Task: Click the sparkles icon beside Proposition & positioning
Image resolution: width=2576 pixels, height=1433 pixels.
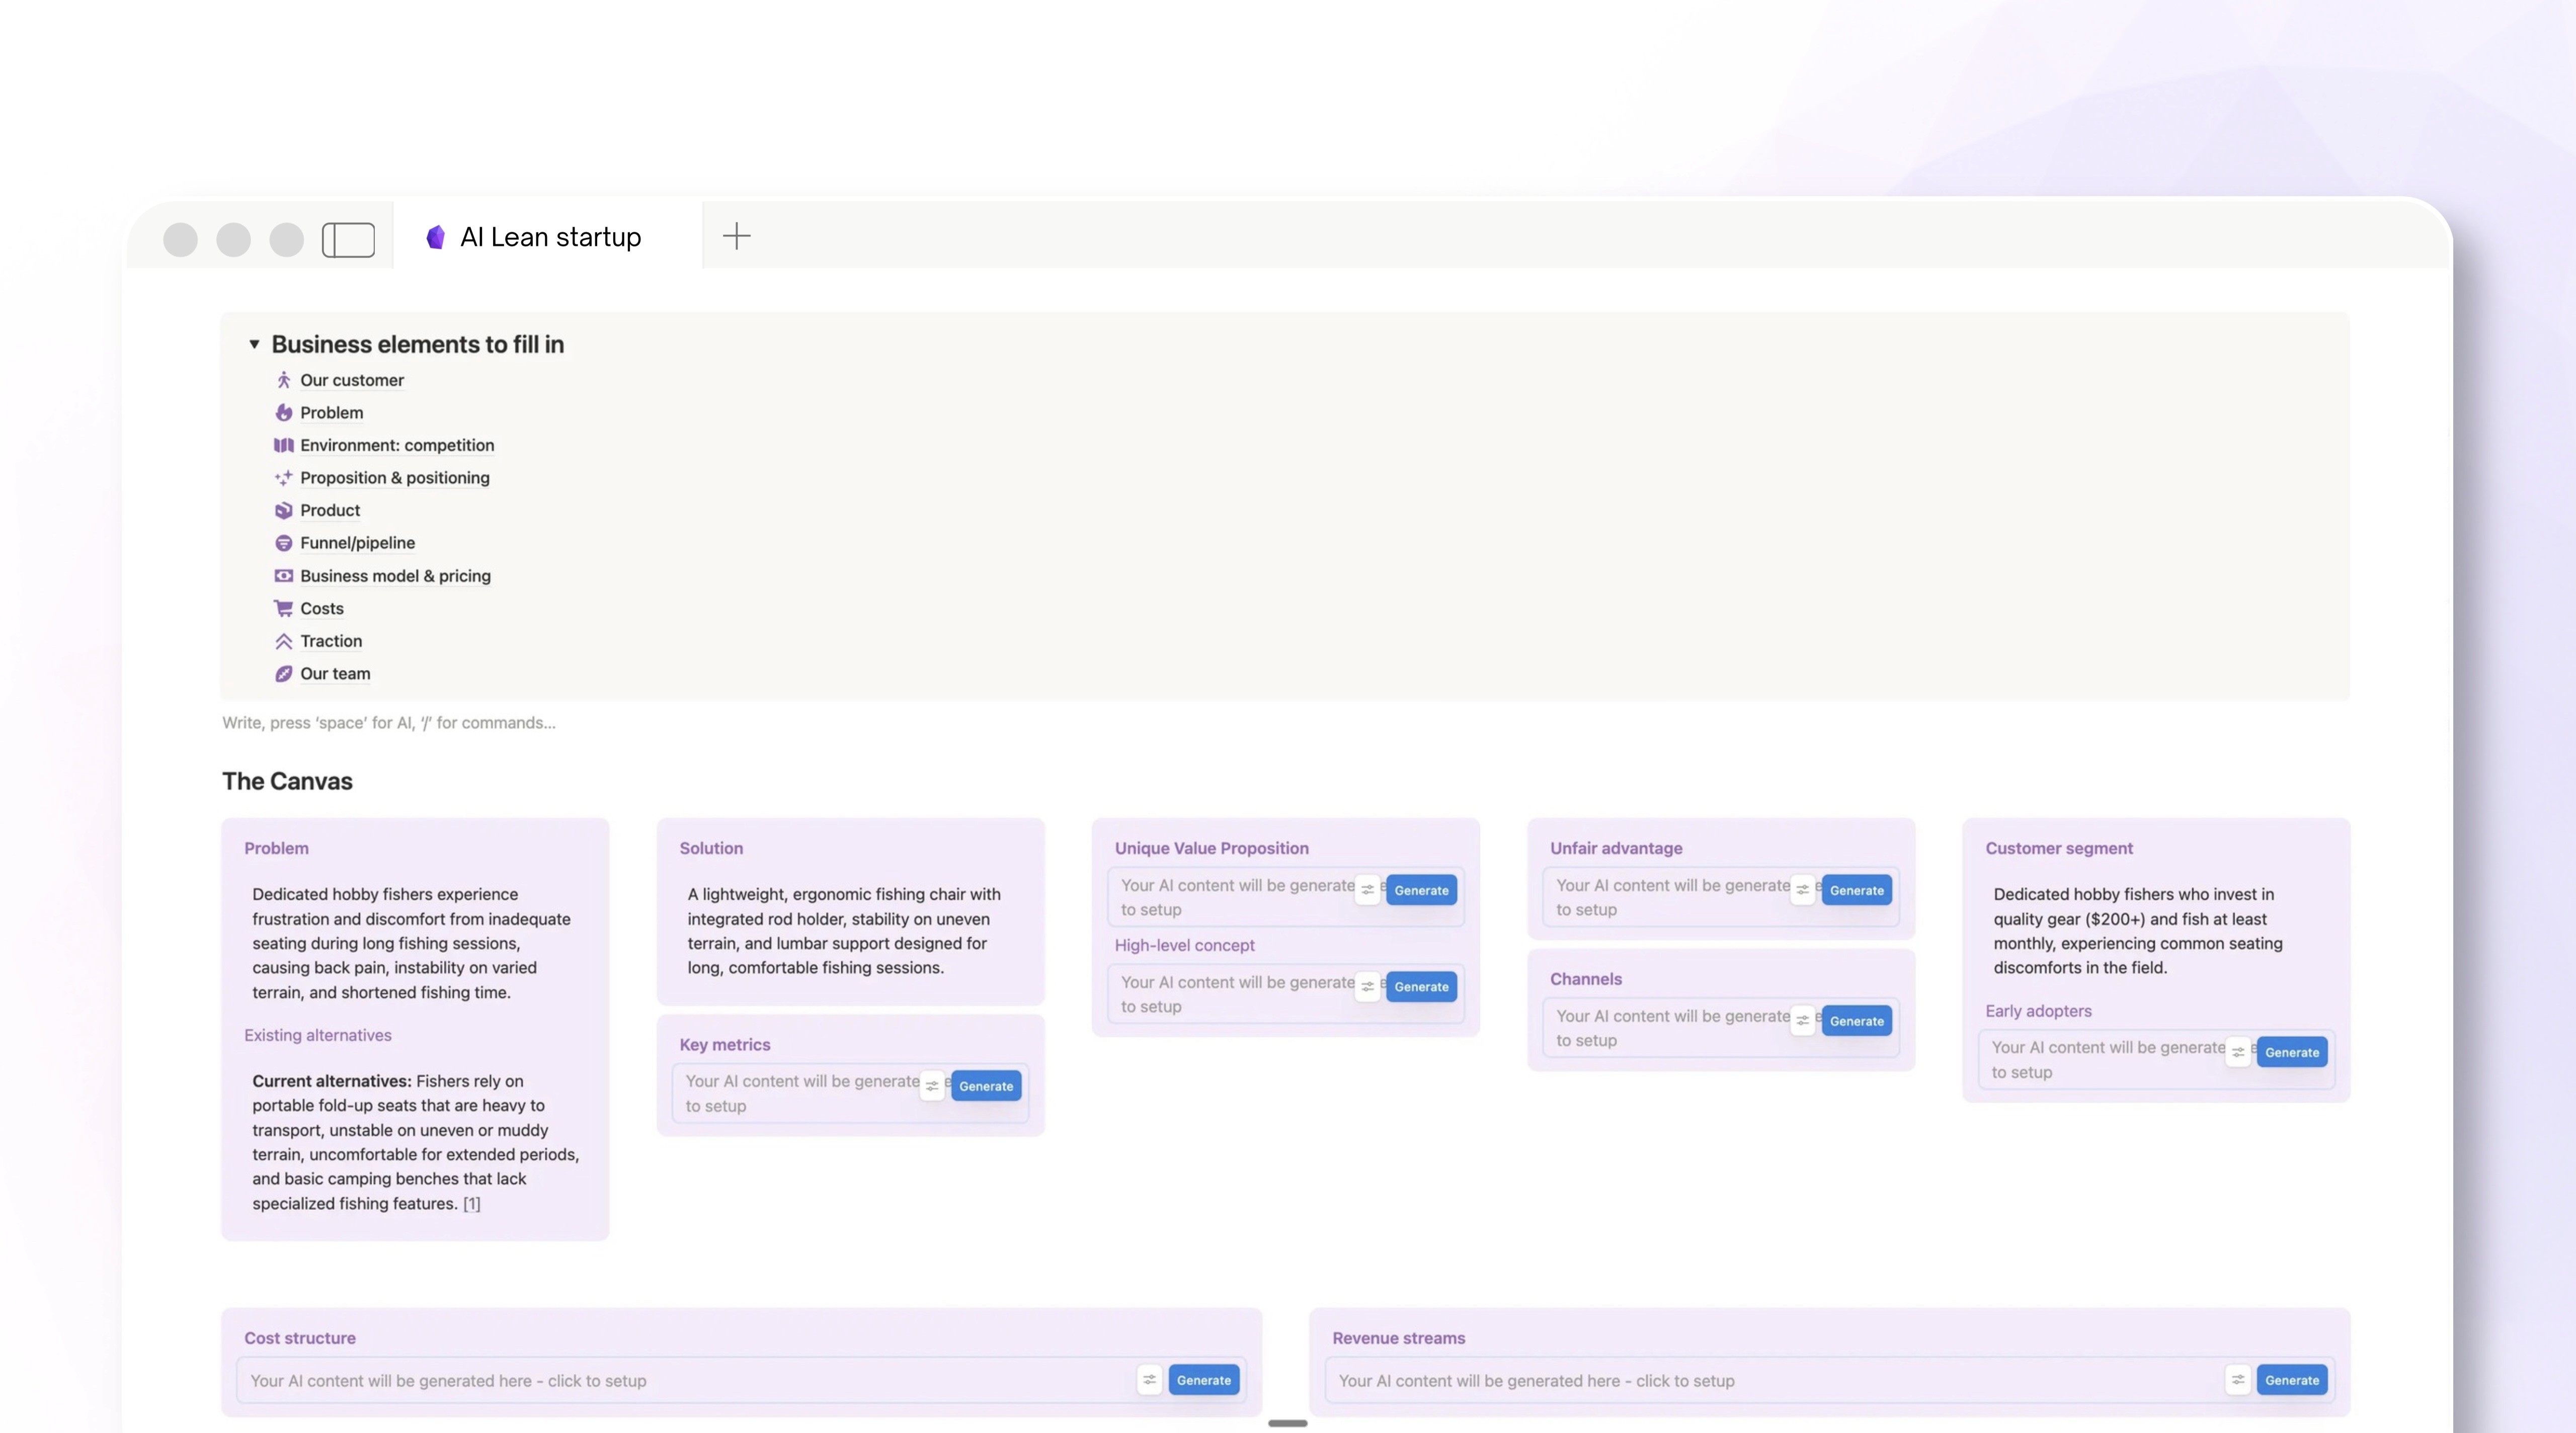Action: click(x=284, y=478)
